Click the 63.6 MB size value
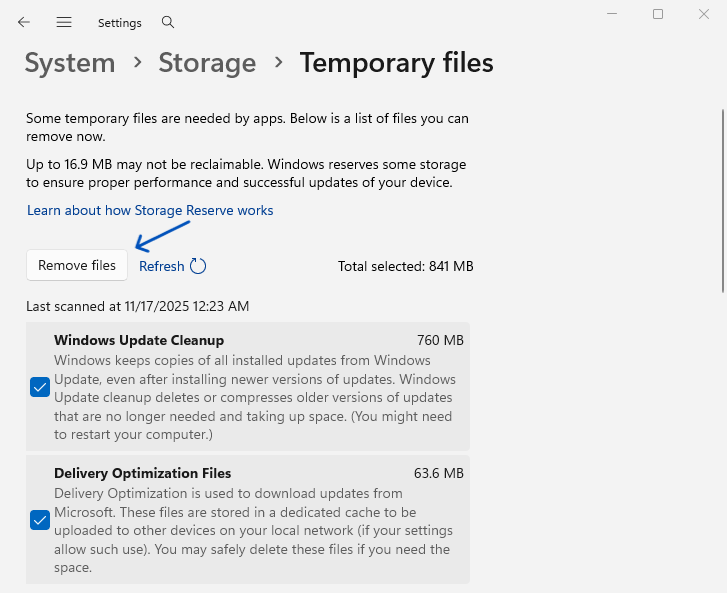Screen dimensions: 727x593 (439, 473)
